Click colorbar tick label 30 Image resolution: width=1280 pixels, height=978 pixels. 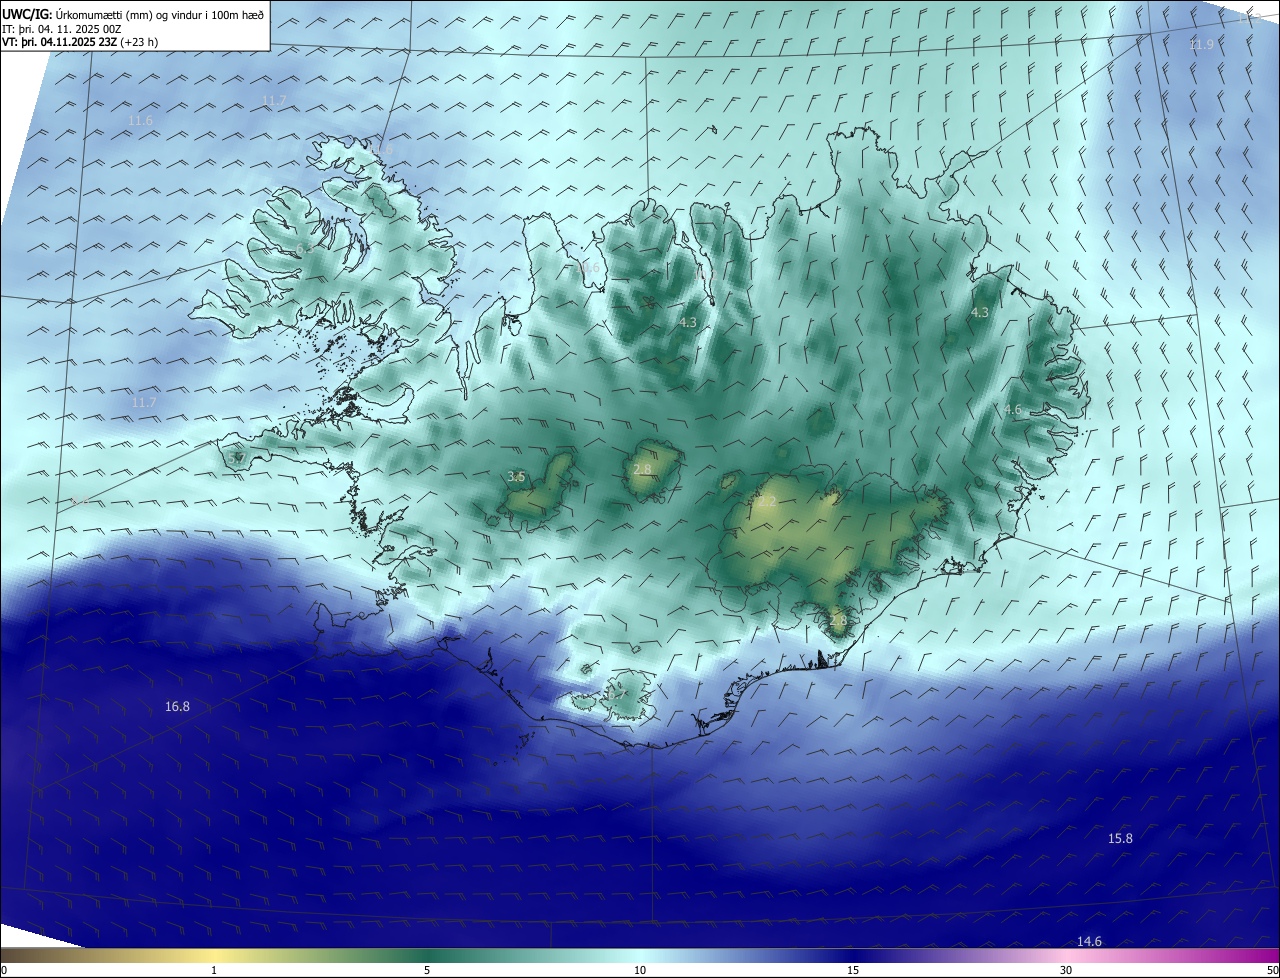[1066, 970]
